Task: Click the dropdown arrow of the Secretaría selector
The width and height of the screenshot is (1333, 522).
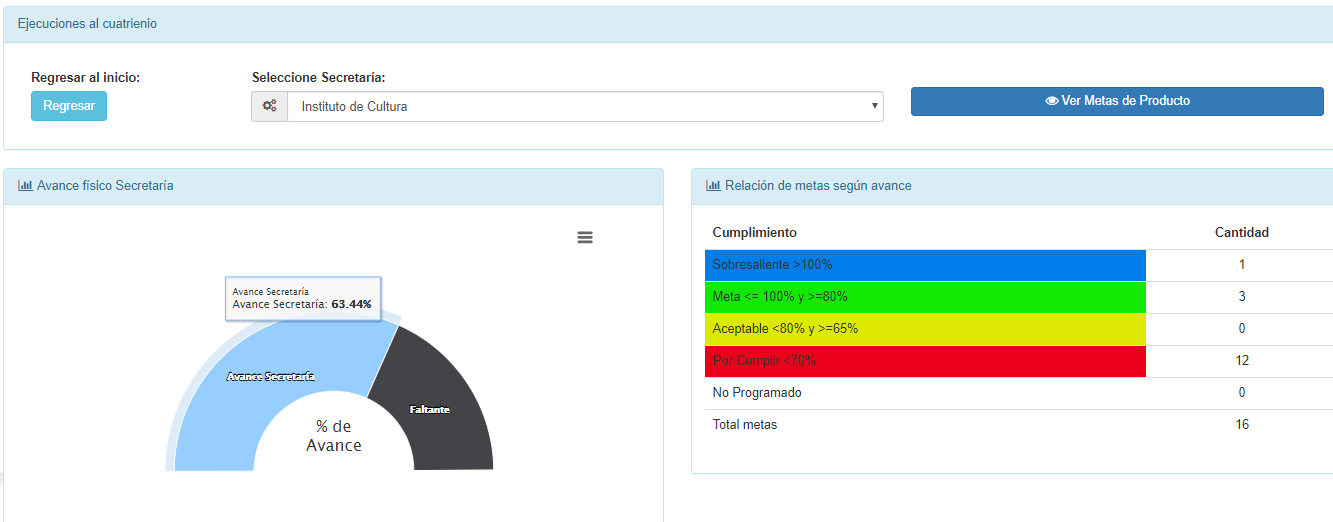Action: click(874, 106)
